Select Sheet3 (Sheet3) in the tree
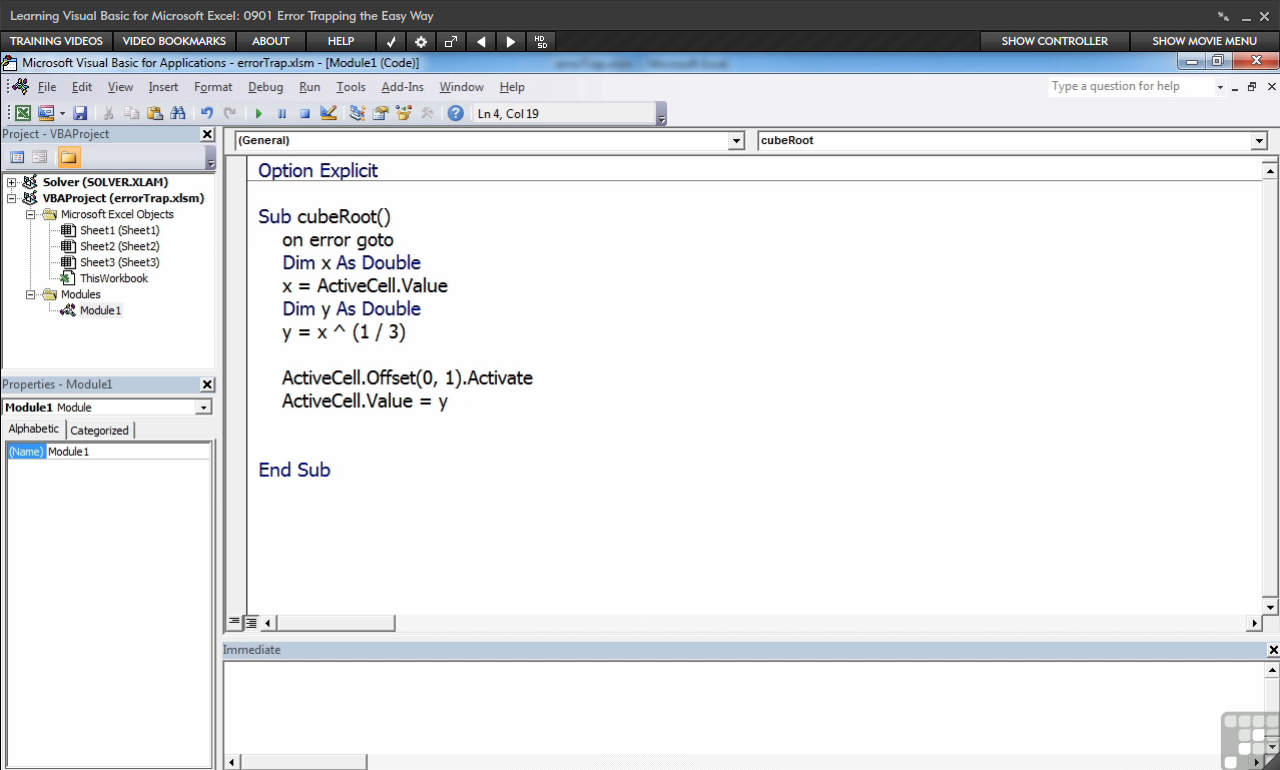The height and width of the screenshot is (770, 1280). click(x=119, y=262)
